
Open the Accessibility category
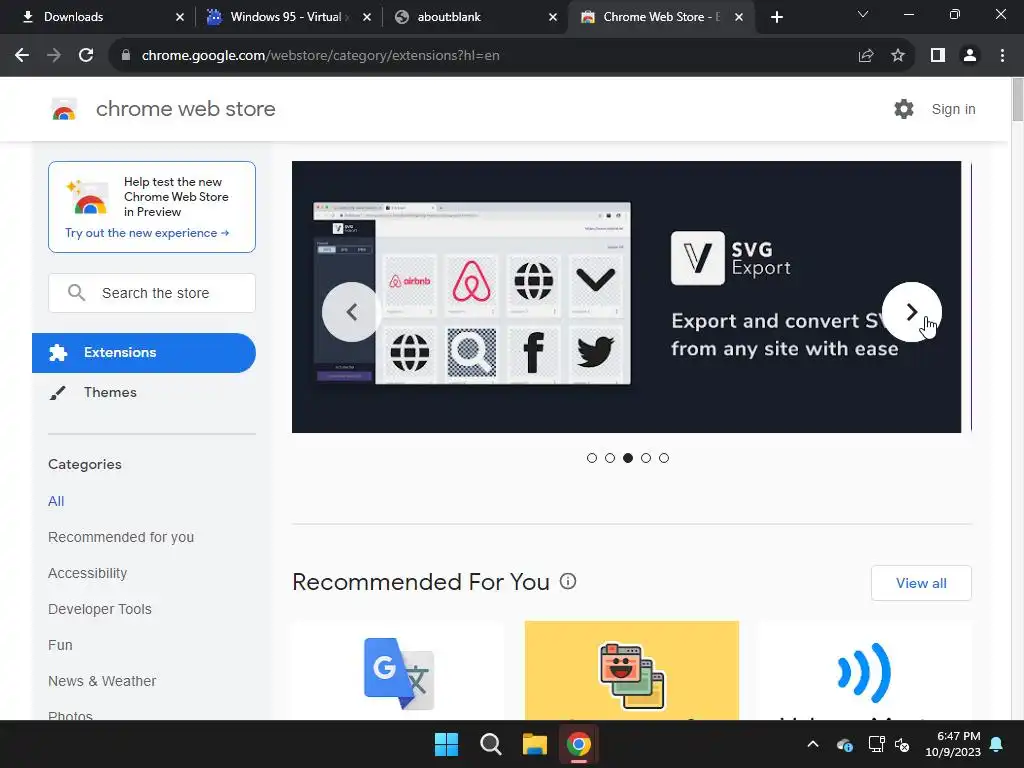pos(88,573)
